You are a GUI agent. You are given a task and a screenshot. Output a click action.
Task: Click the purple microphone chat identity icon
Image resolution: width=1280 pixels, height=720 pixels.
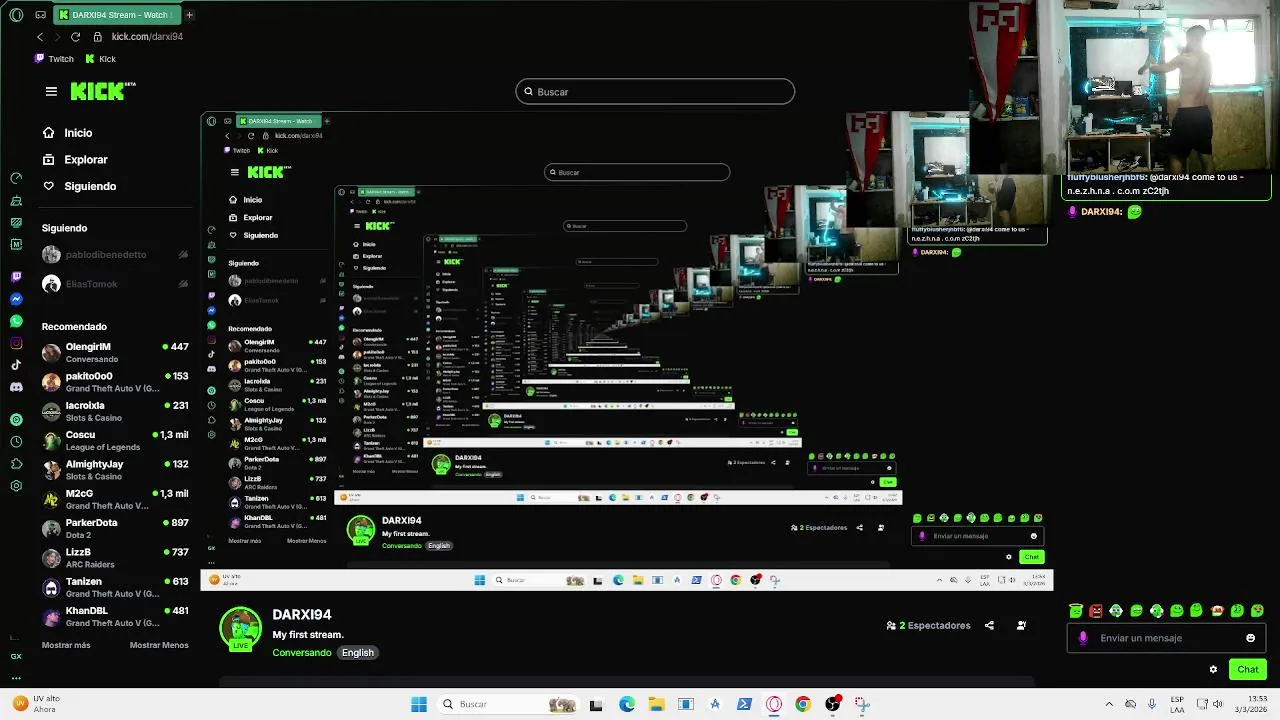tap(1083, 638)
